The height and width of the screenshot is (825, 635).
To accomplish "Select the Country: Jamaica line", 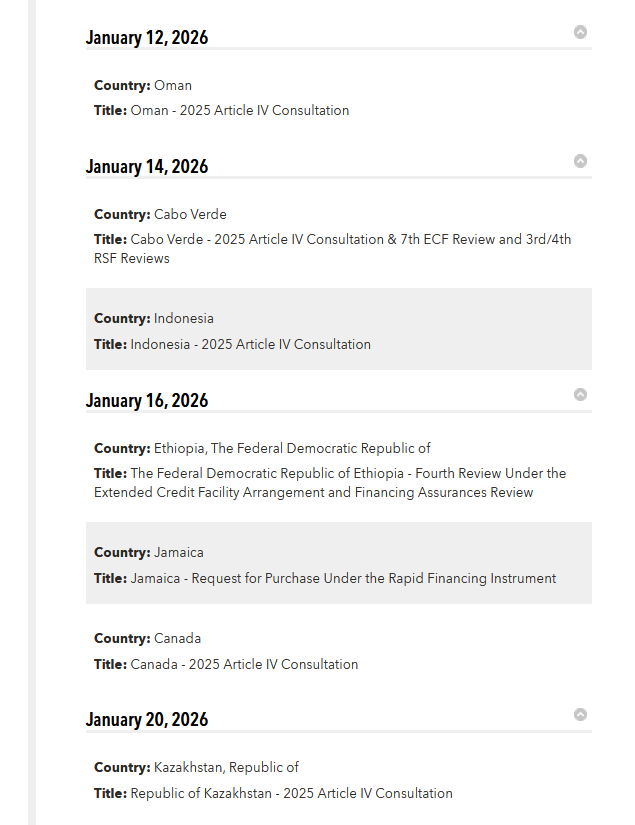I will (x=149, y=553).
